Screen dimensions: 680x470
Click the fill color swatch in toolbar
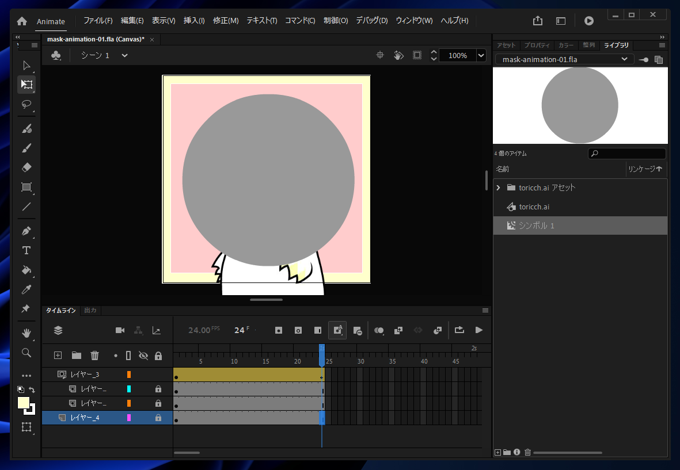pyautogui.click(x=23, y=403)
